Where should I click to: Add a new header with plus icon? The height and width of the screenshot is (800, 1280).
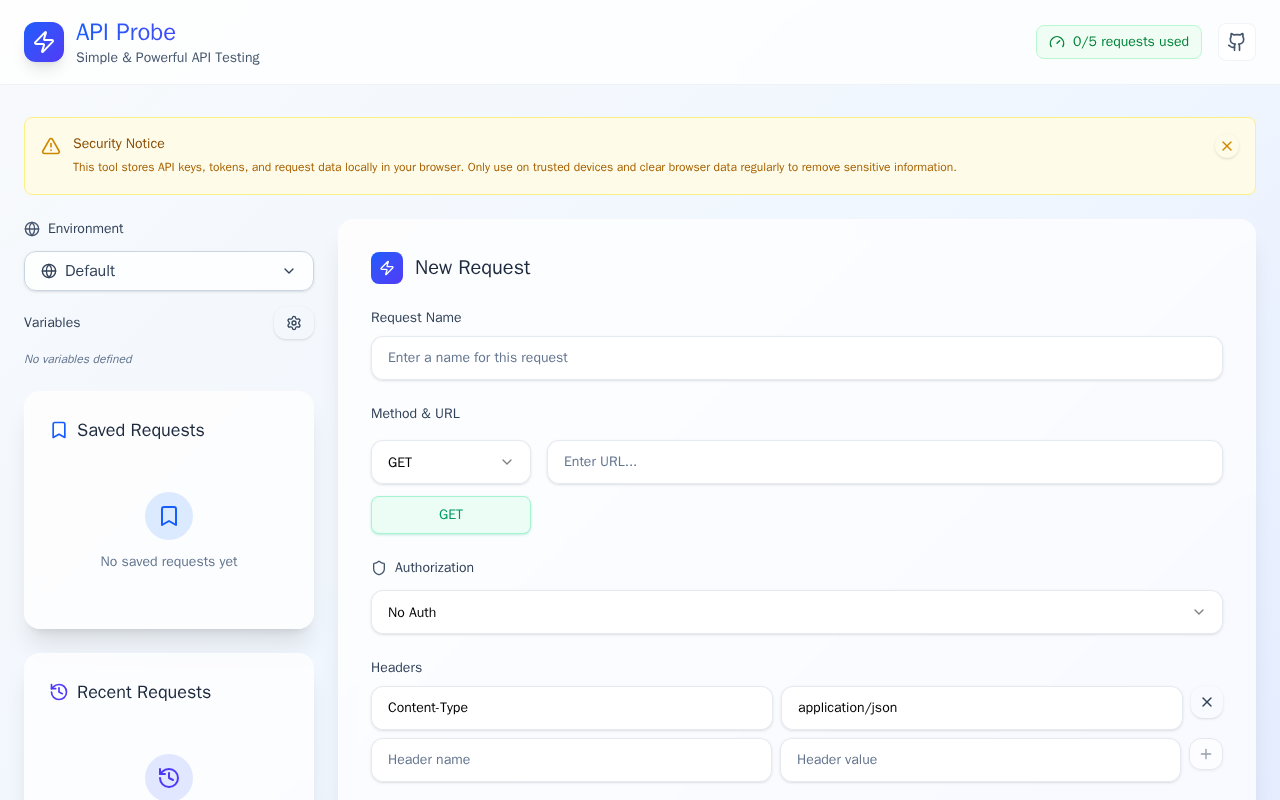click(1206, 754)
